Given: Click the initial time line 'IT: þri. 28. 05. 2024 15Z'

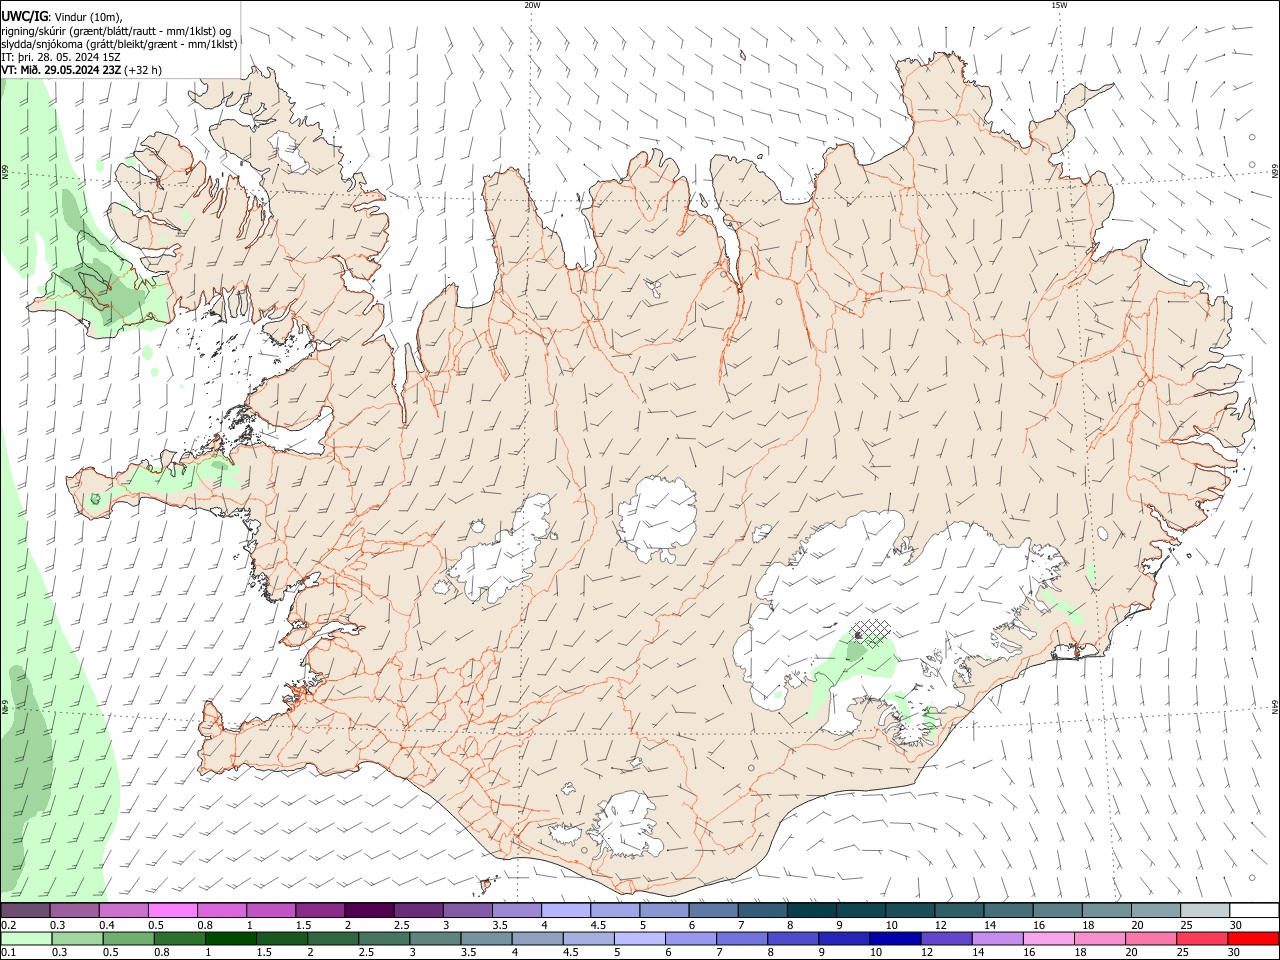Looking at the screenshot, I should coord(61,57).
